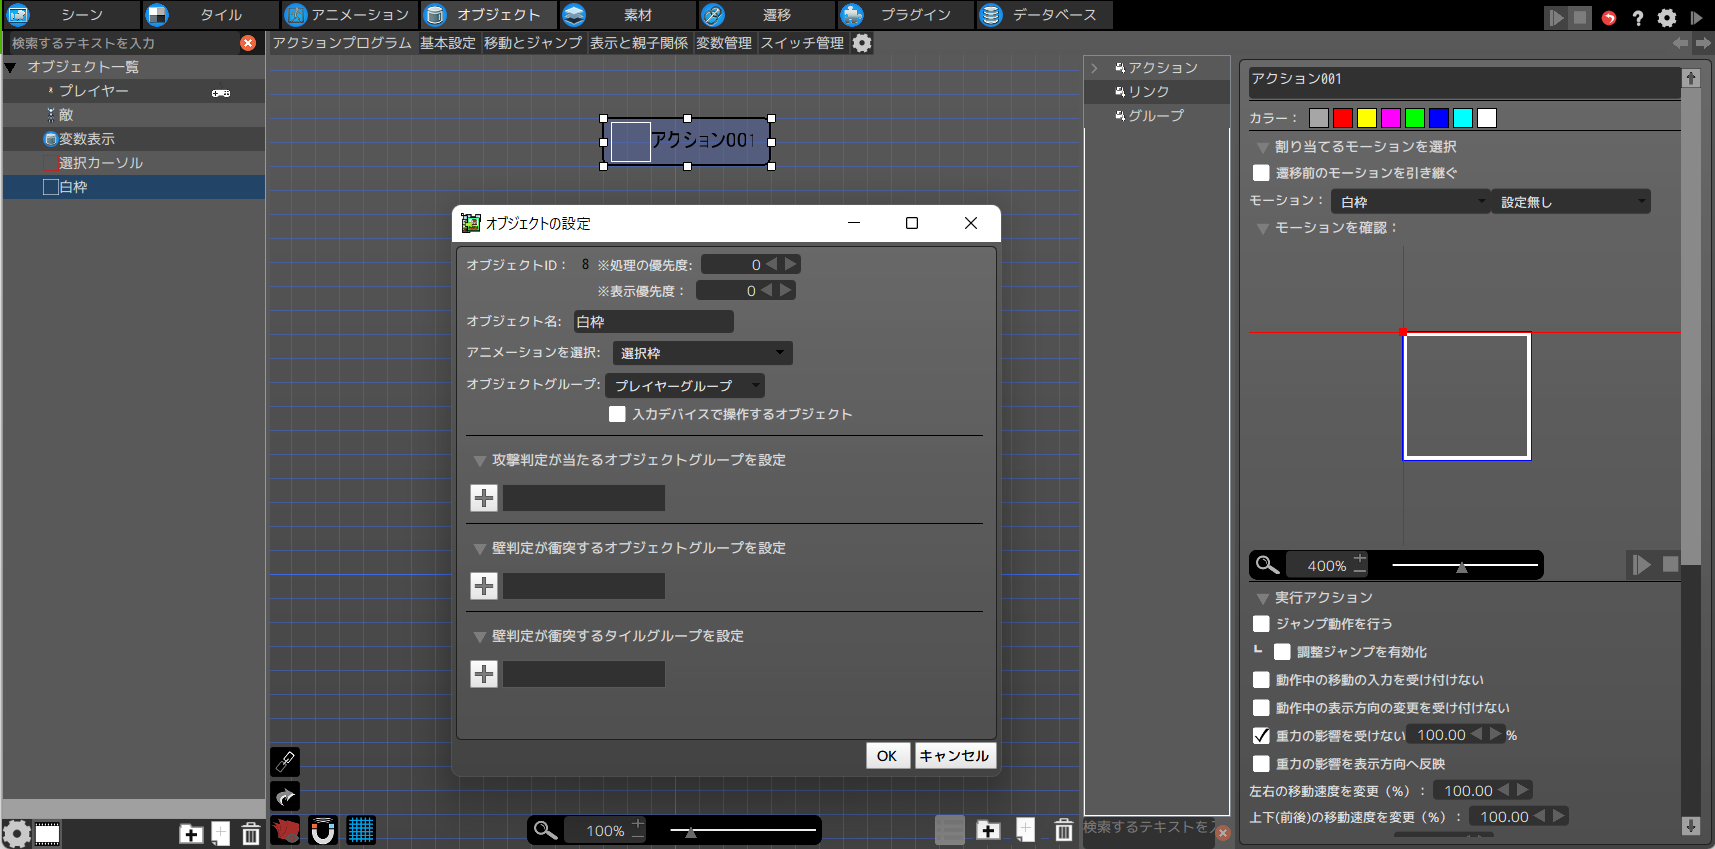The width and height of the screenshot is (1715, 849).
Task: Click キャンセル button in dialog
Action: (954, 756)
